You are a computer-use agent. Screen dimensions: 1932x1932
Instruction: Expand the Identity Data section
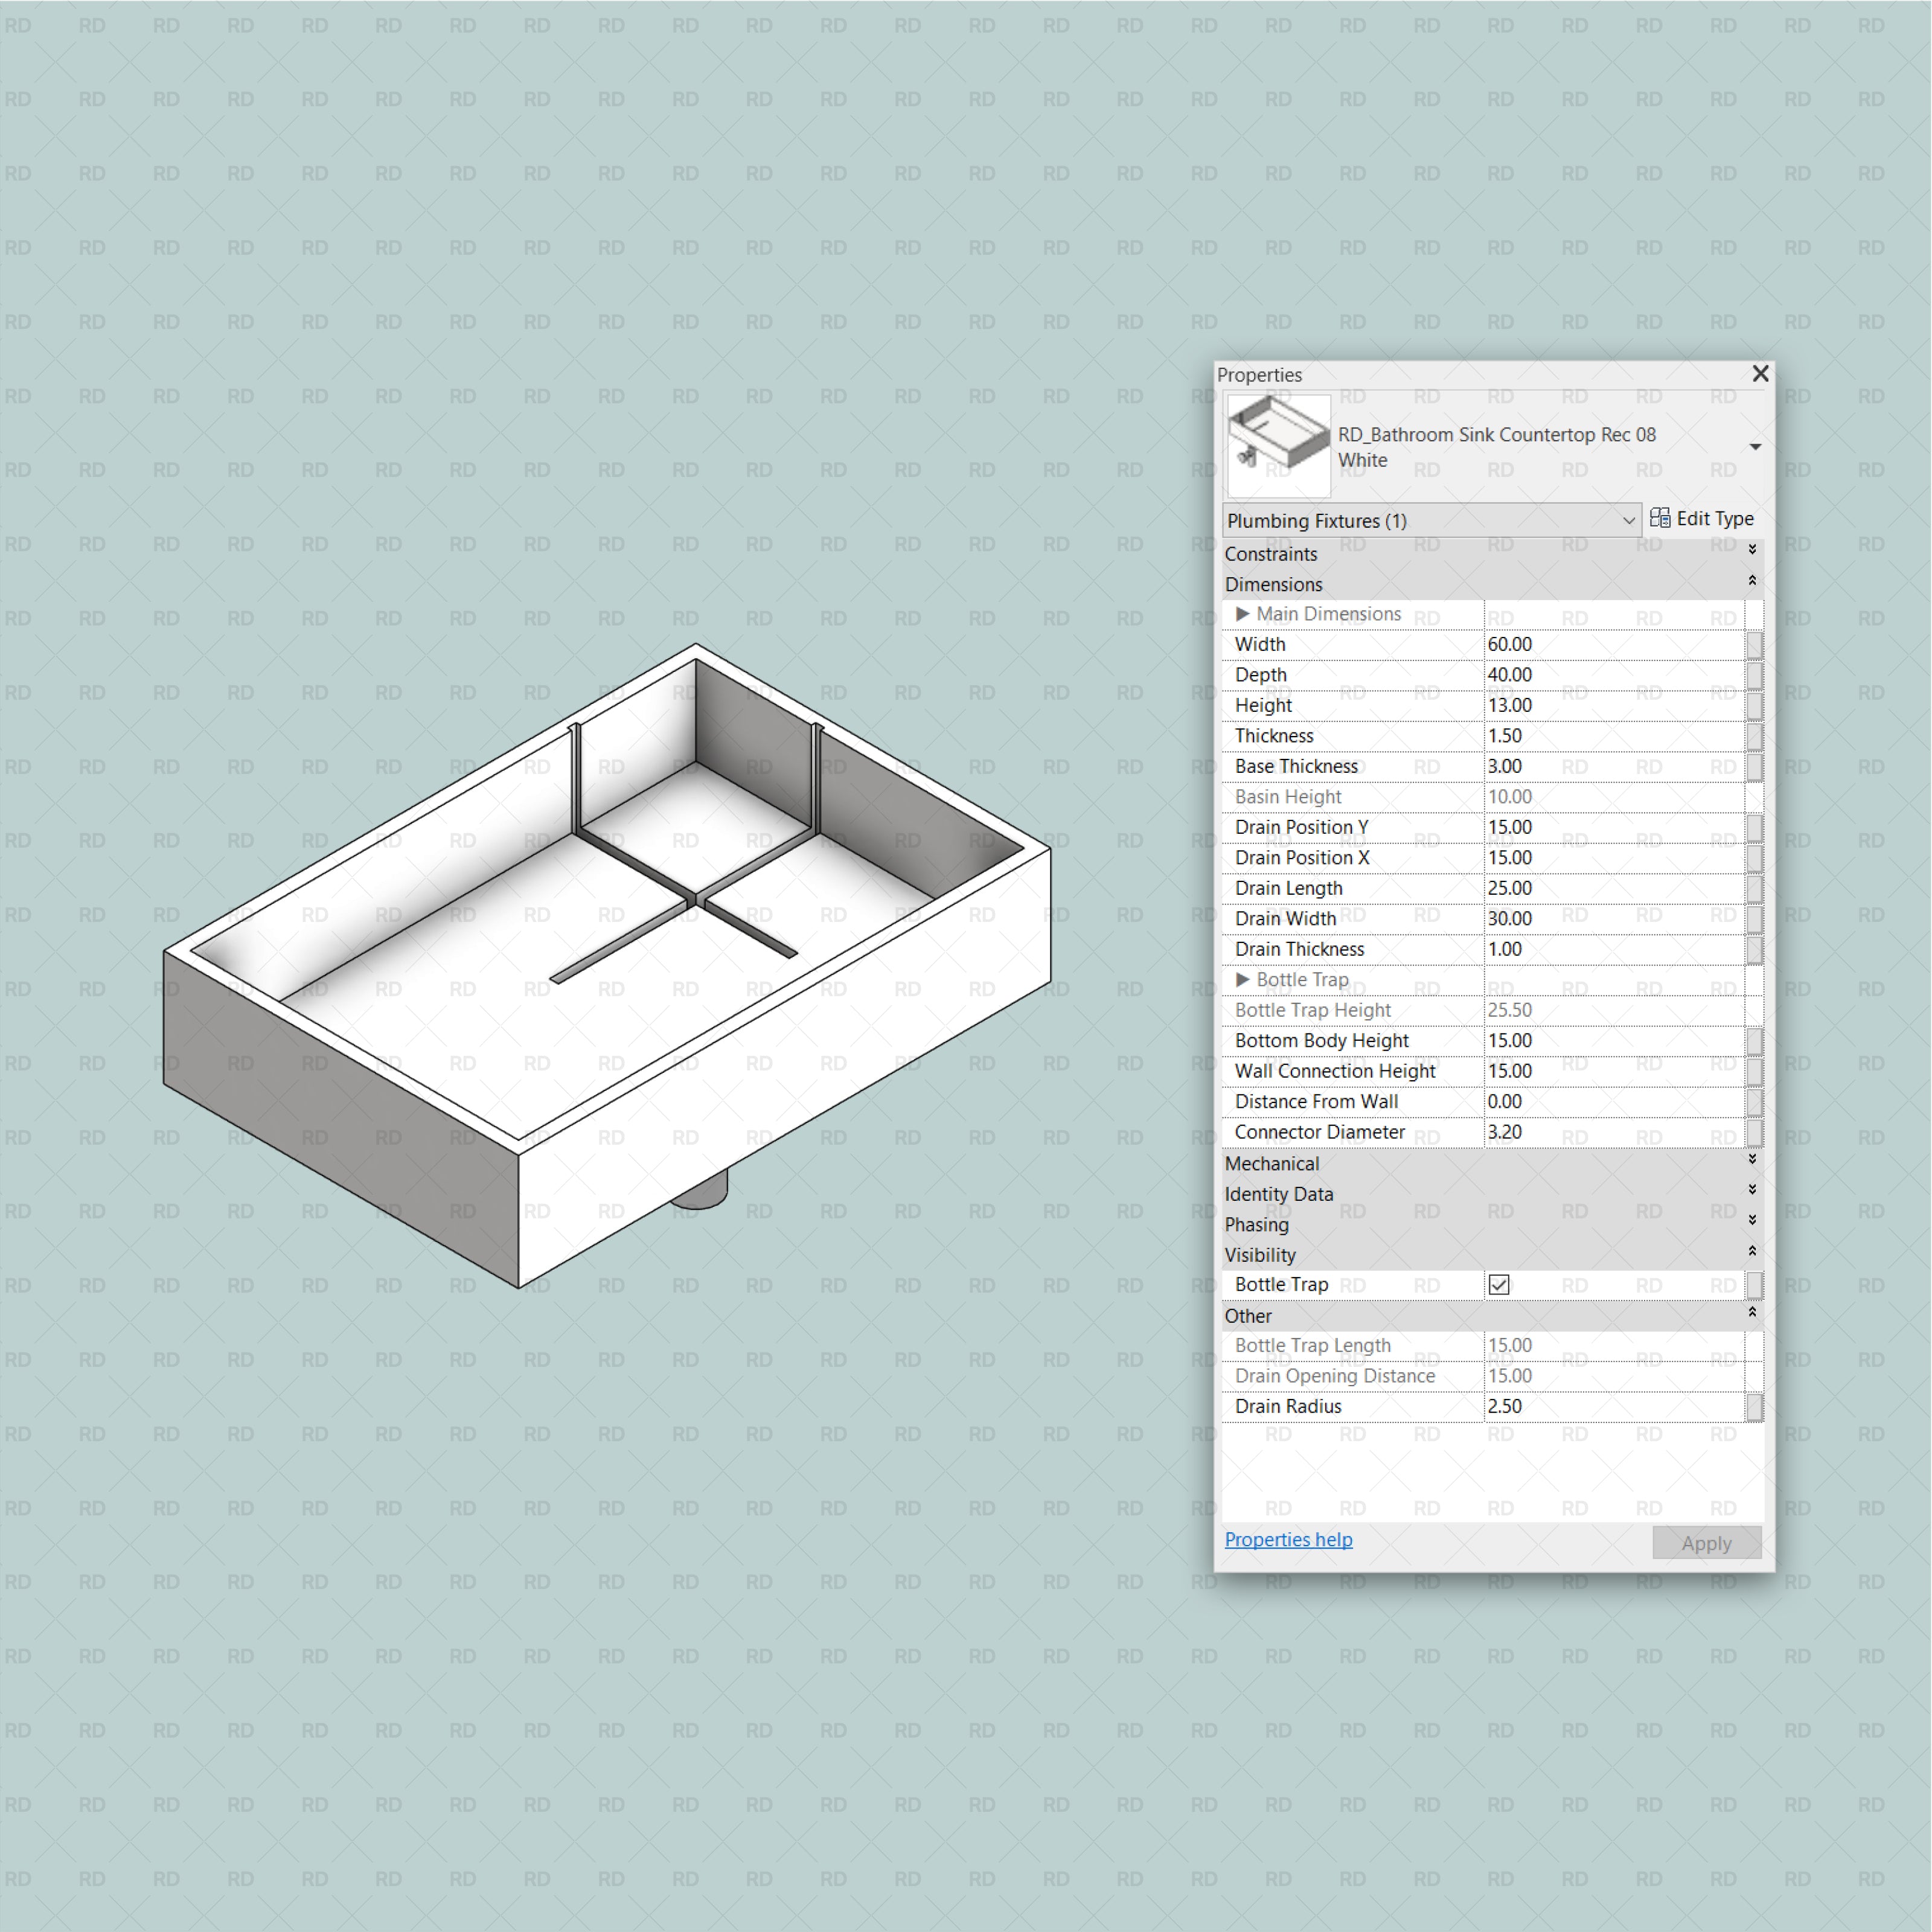1752,1190
